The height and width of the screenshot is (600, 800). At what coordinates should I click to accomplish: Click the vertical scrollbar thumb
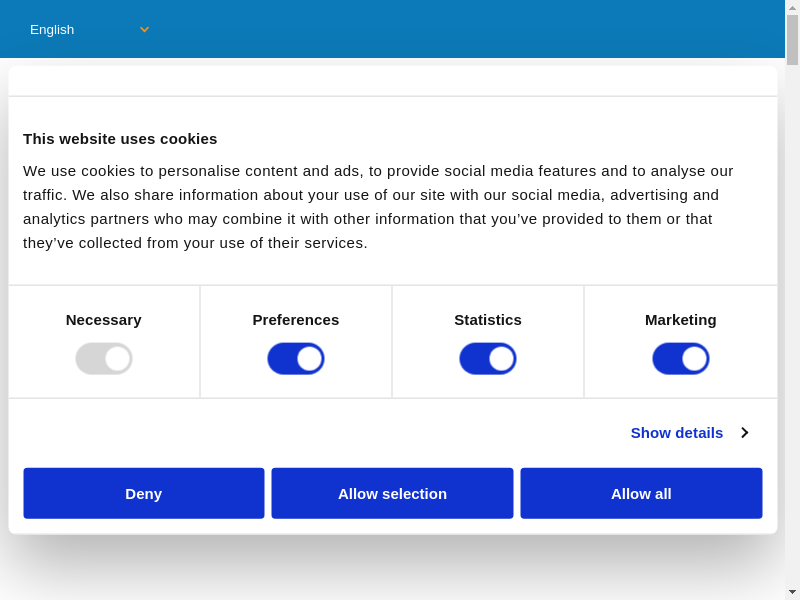[792, 40]
